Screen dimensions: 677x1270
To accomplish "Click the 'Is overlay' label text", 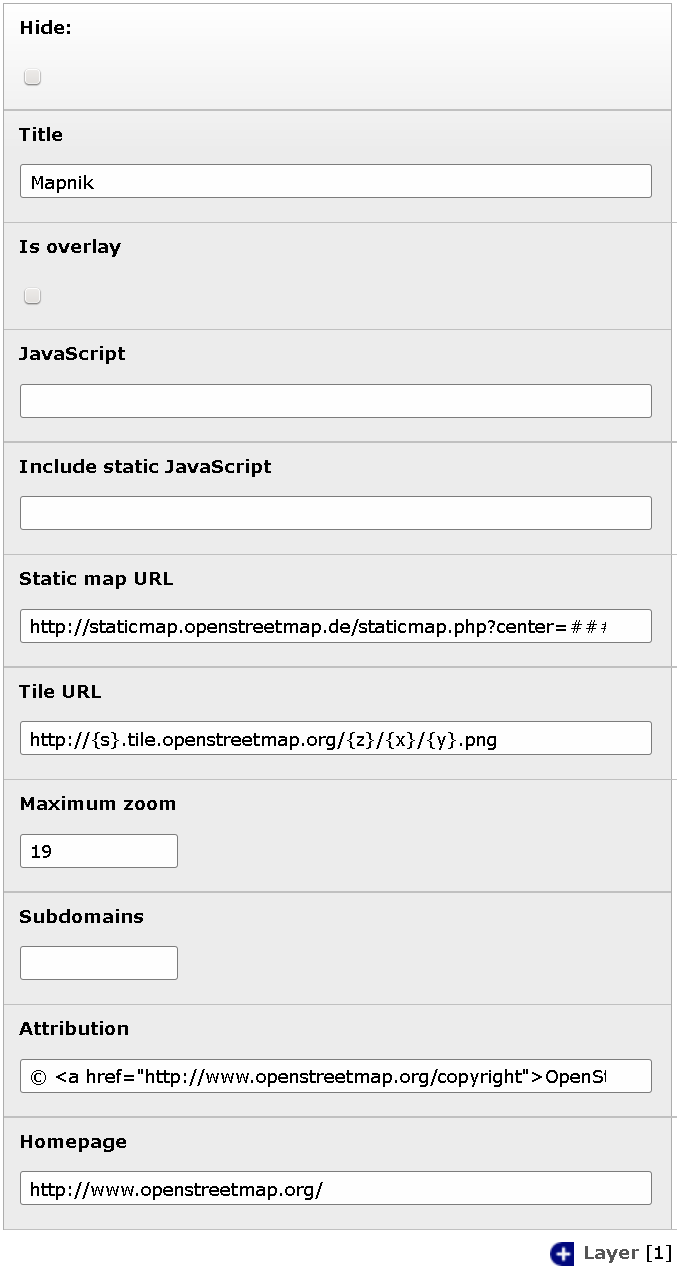I will click(70, 247).
